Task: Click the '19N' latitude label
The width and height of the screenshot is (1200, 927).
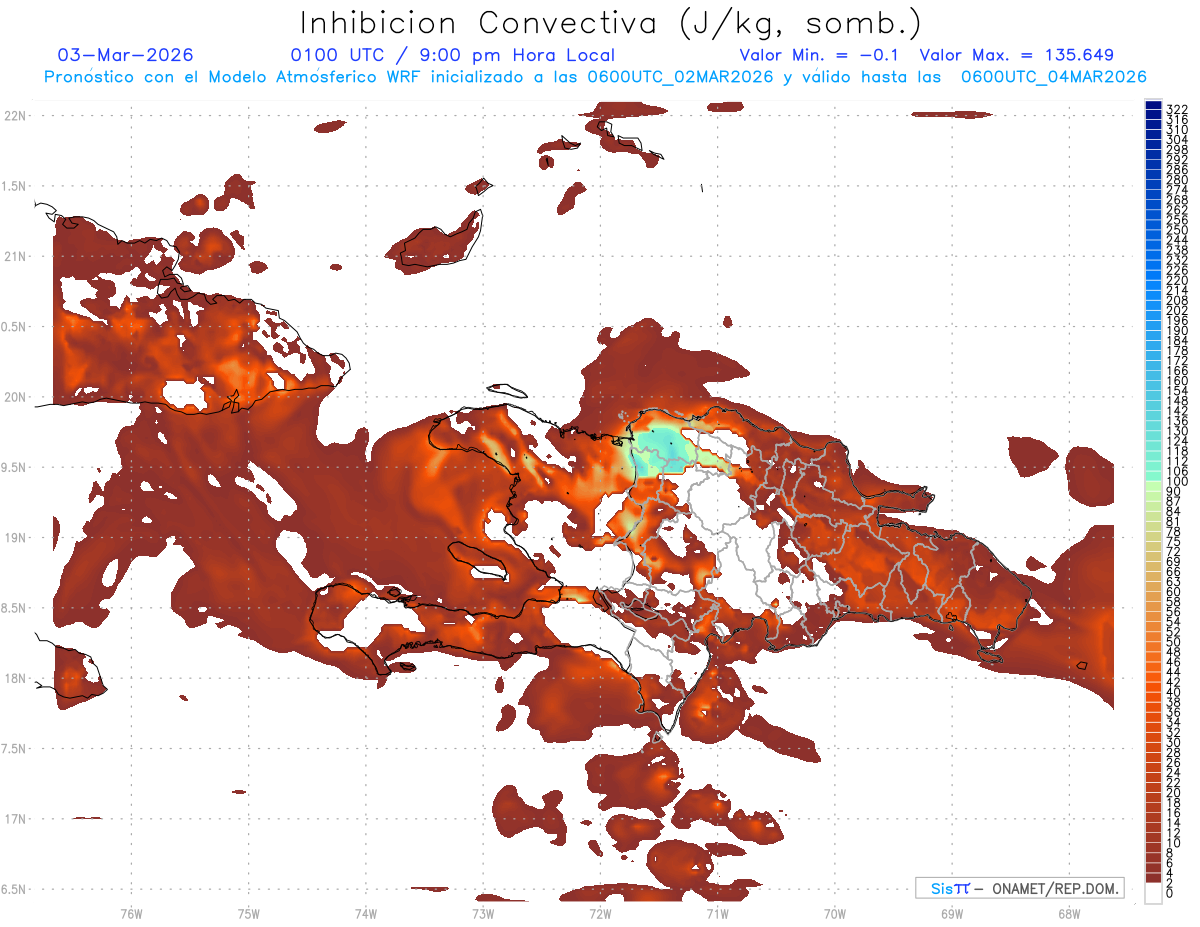Action: (14, 538)
